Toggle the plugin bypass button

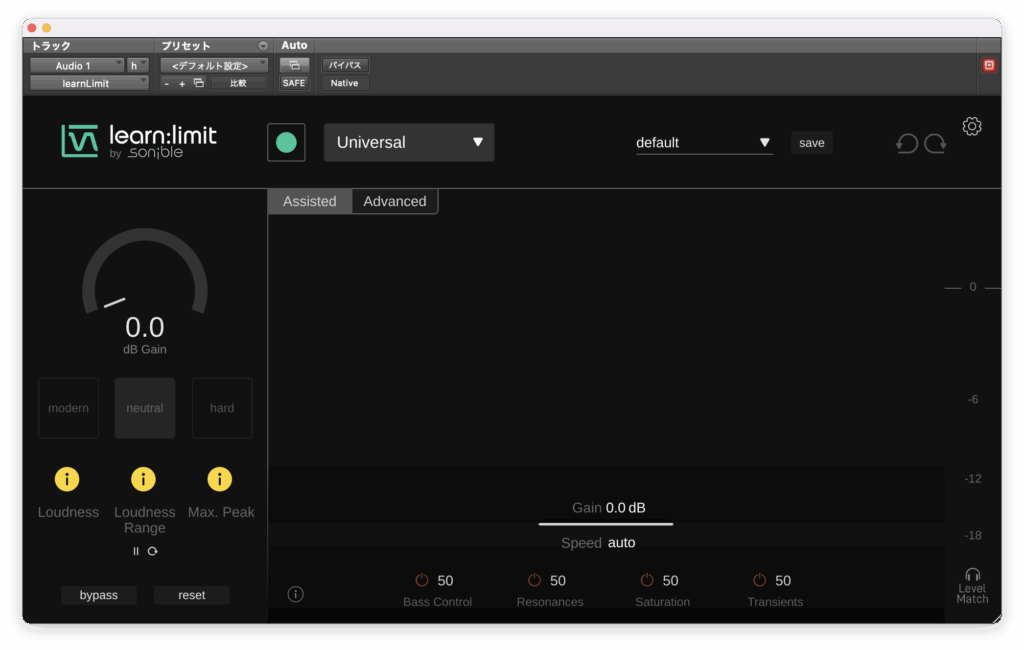point(99,595)
